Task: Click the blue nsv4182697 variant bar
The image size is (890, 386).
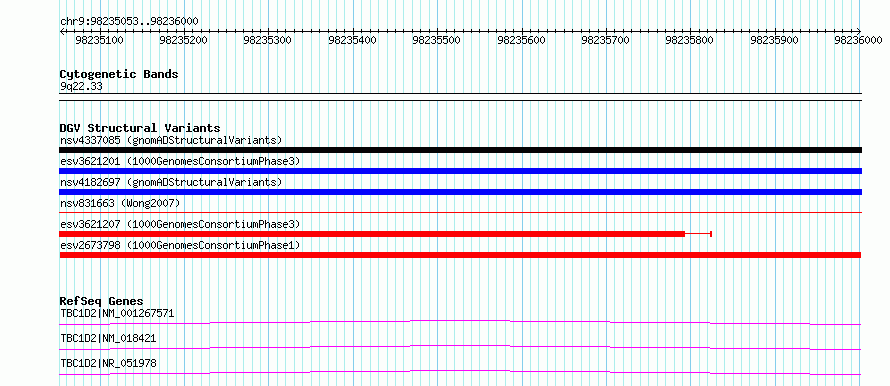Action: (460, 192)
